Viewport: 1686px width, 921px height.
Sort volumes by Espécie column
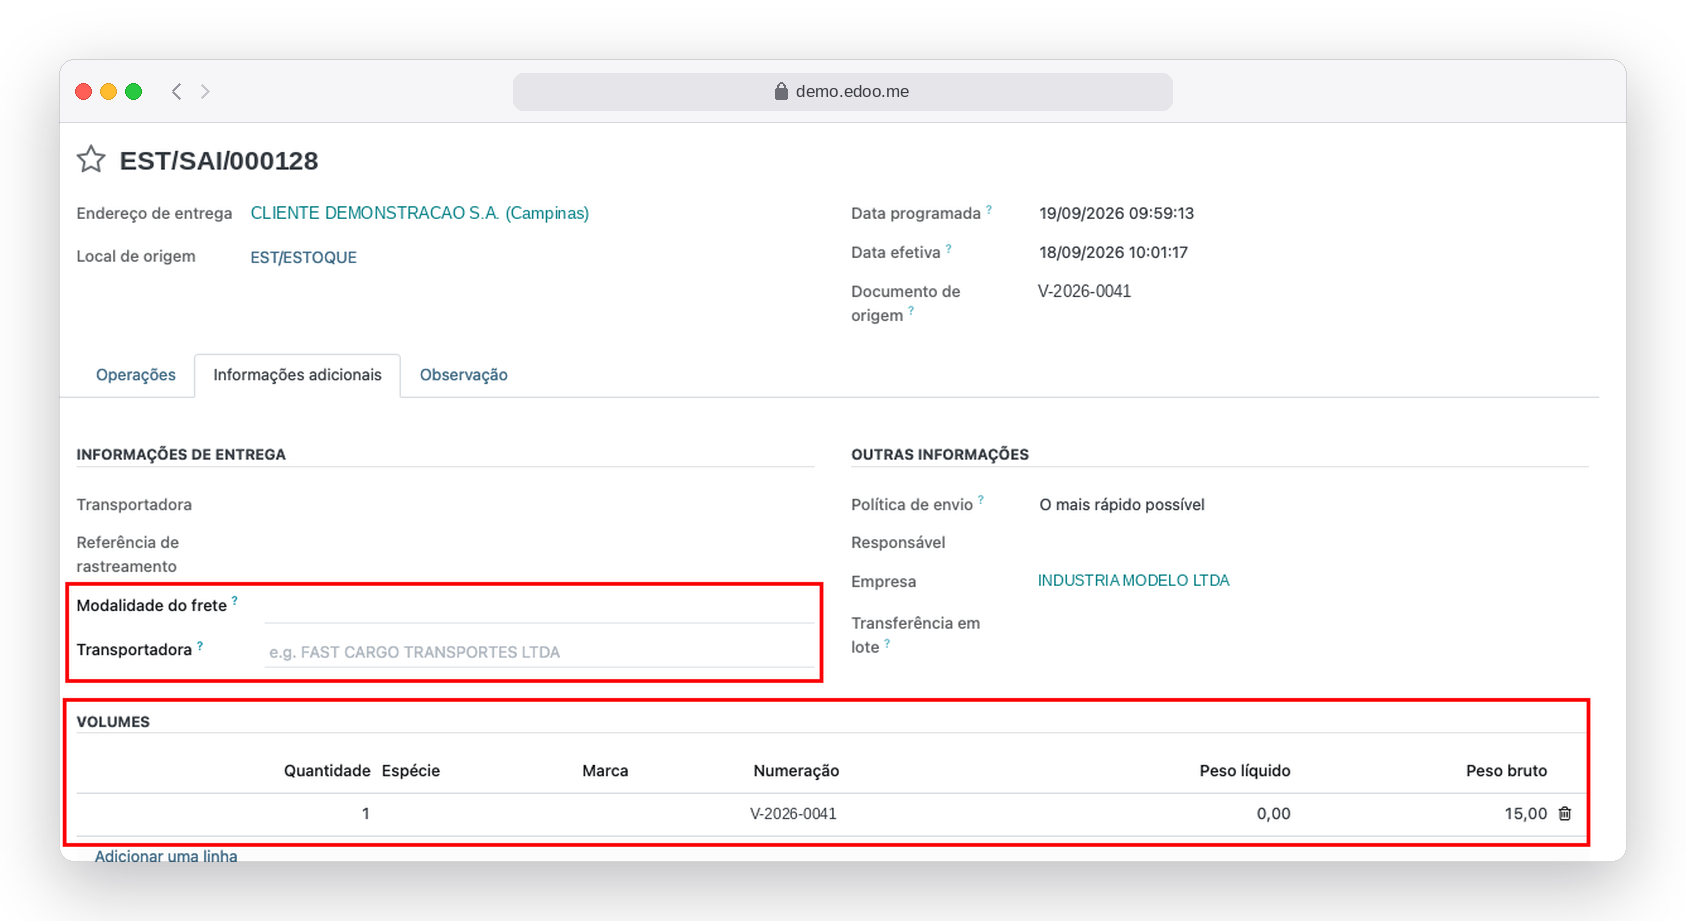[411, 771]
